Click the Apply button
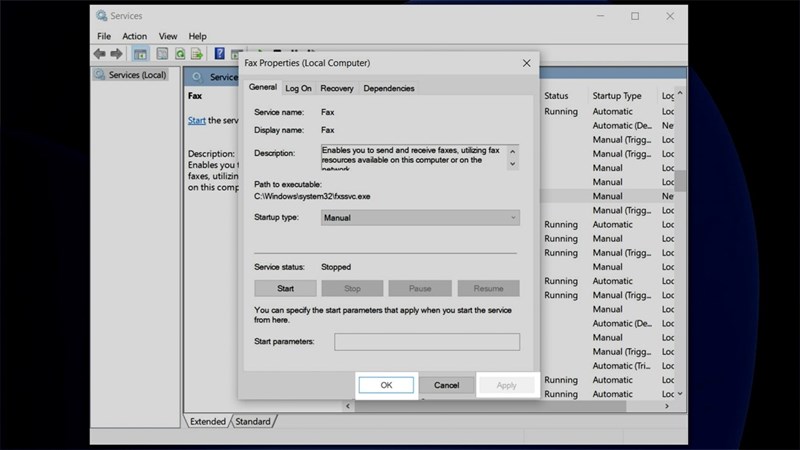Viewport: 800px width, 450px height. pos(507,385)
